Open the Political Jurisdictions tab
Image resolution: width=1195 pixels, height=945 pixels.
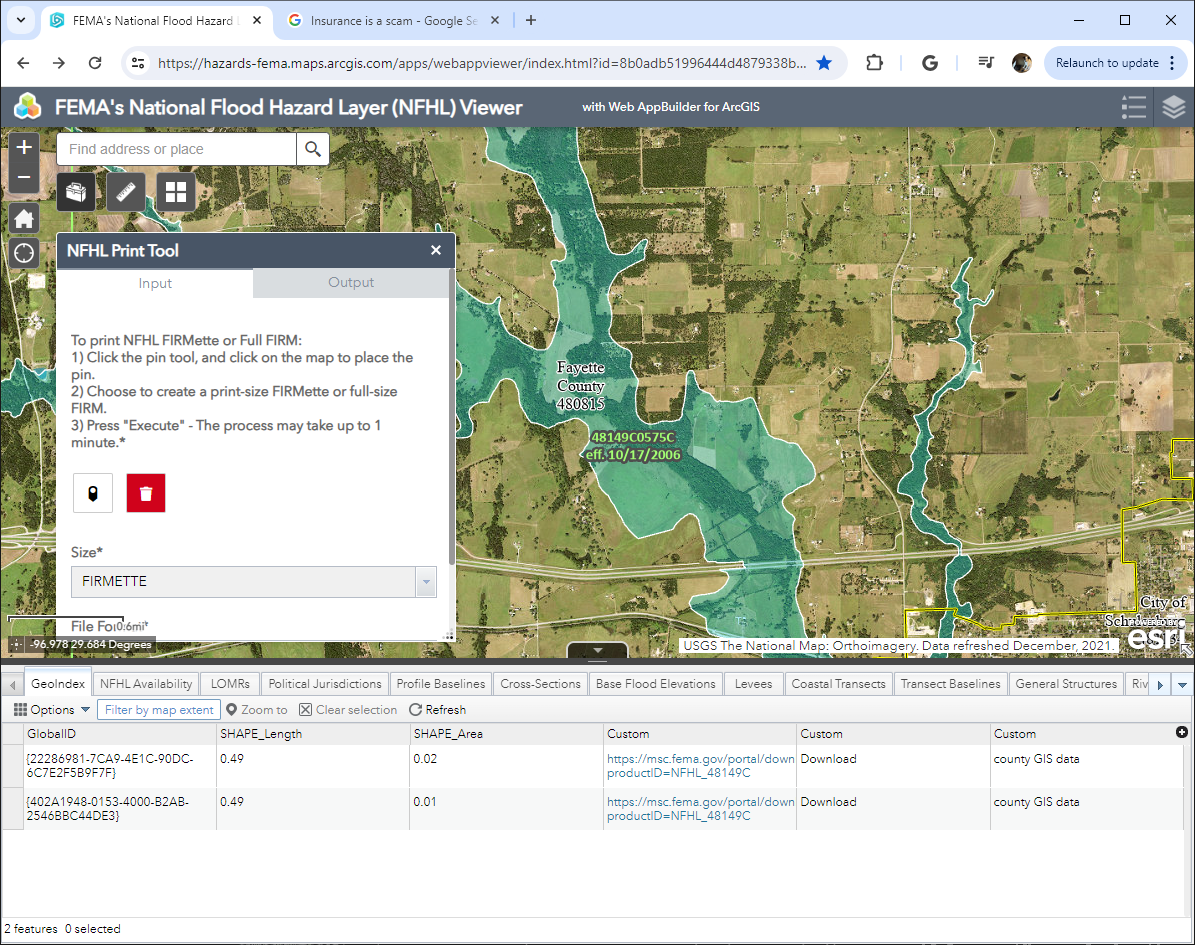pos(325,684)
